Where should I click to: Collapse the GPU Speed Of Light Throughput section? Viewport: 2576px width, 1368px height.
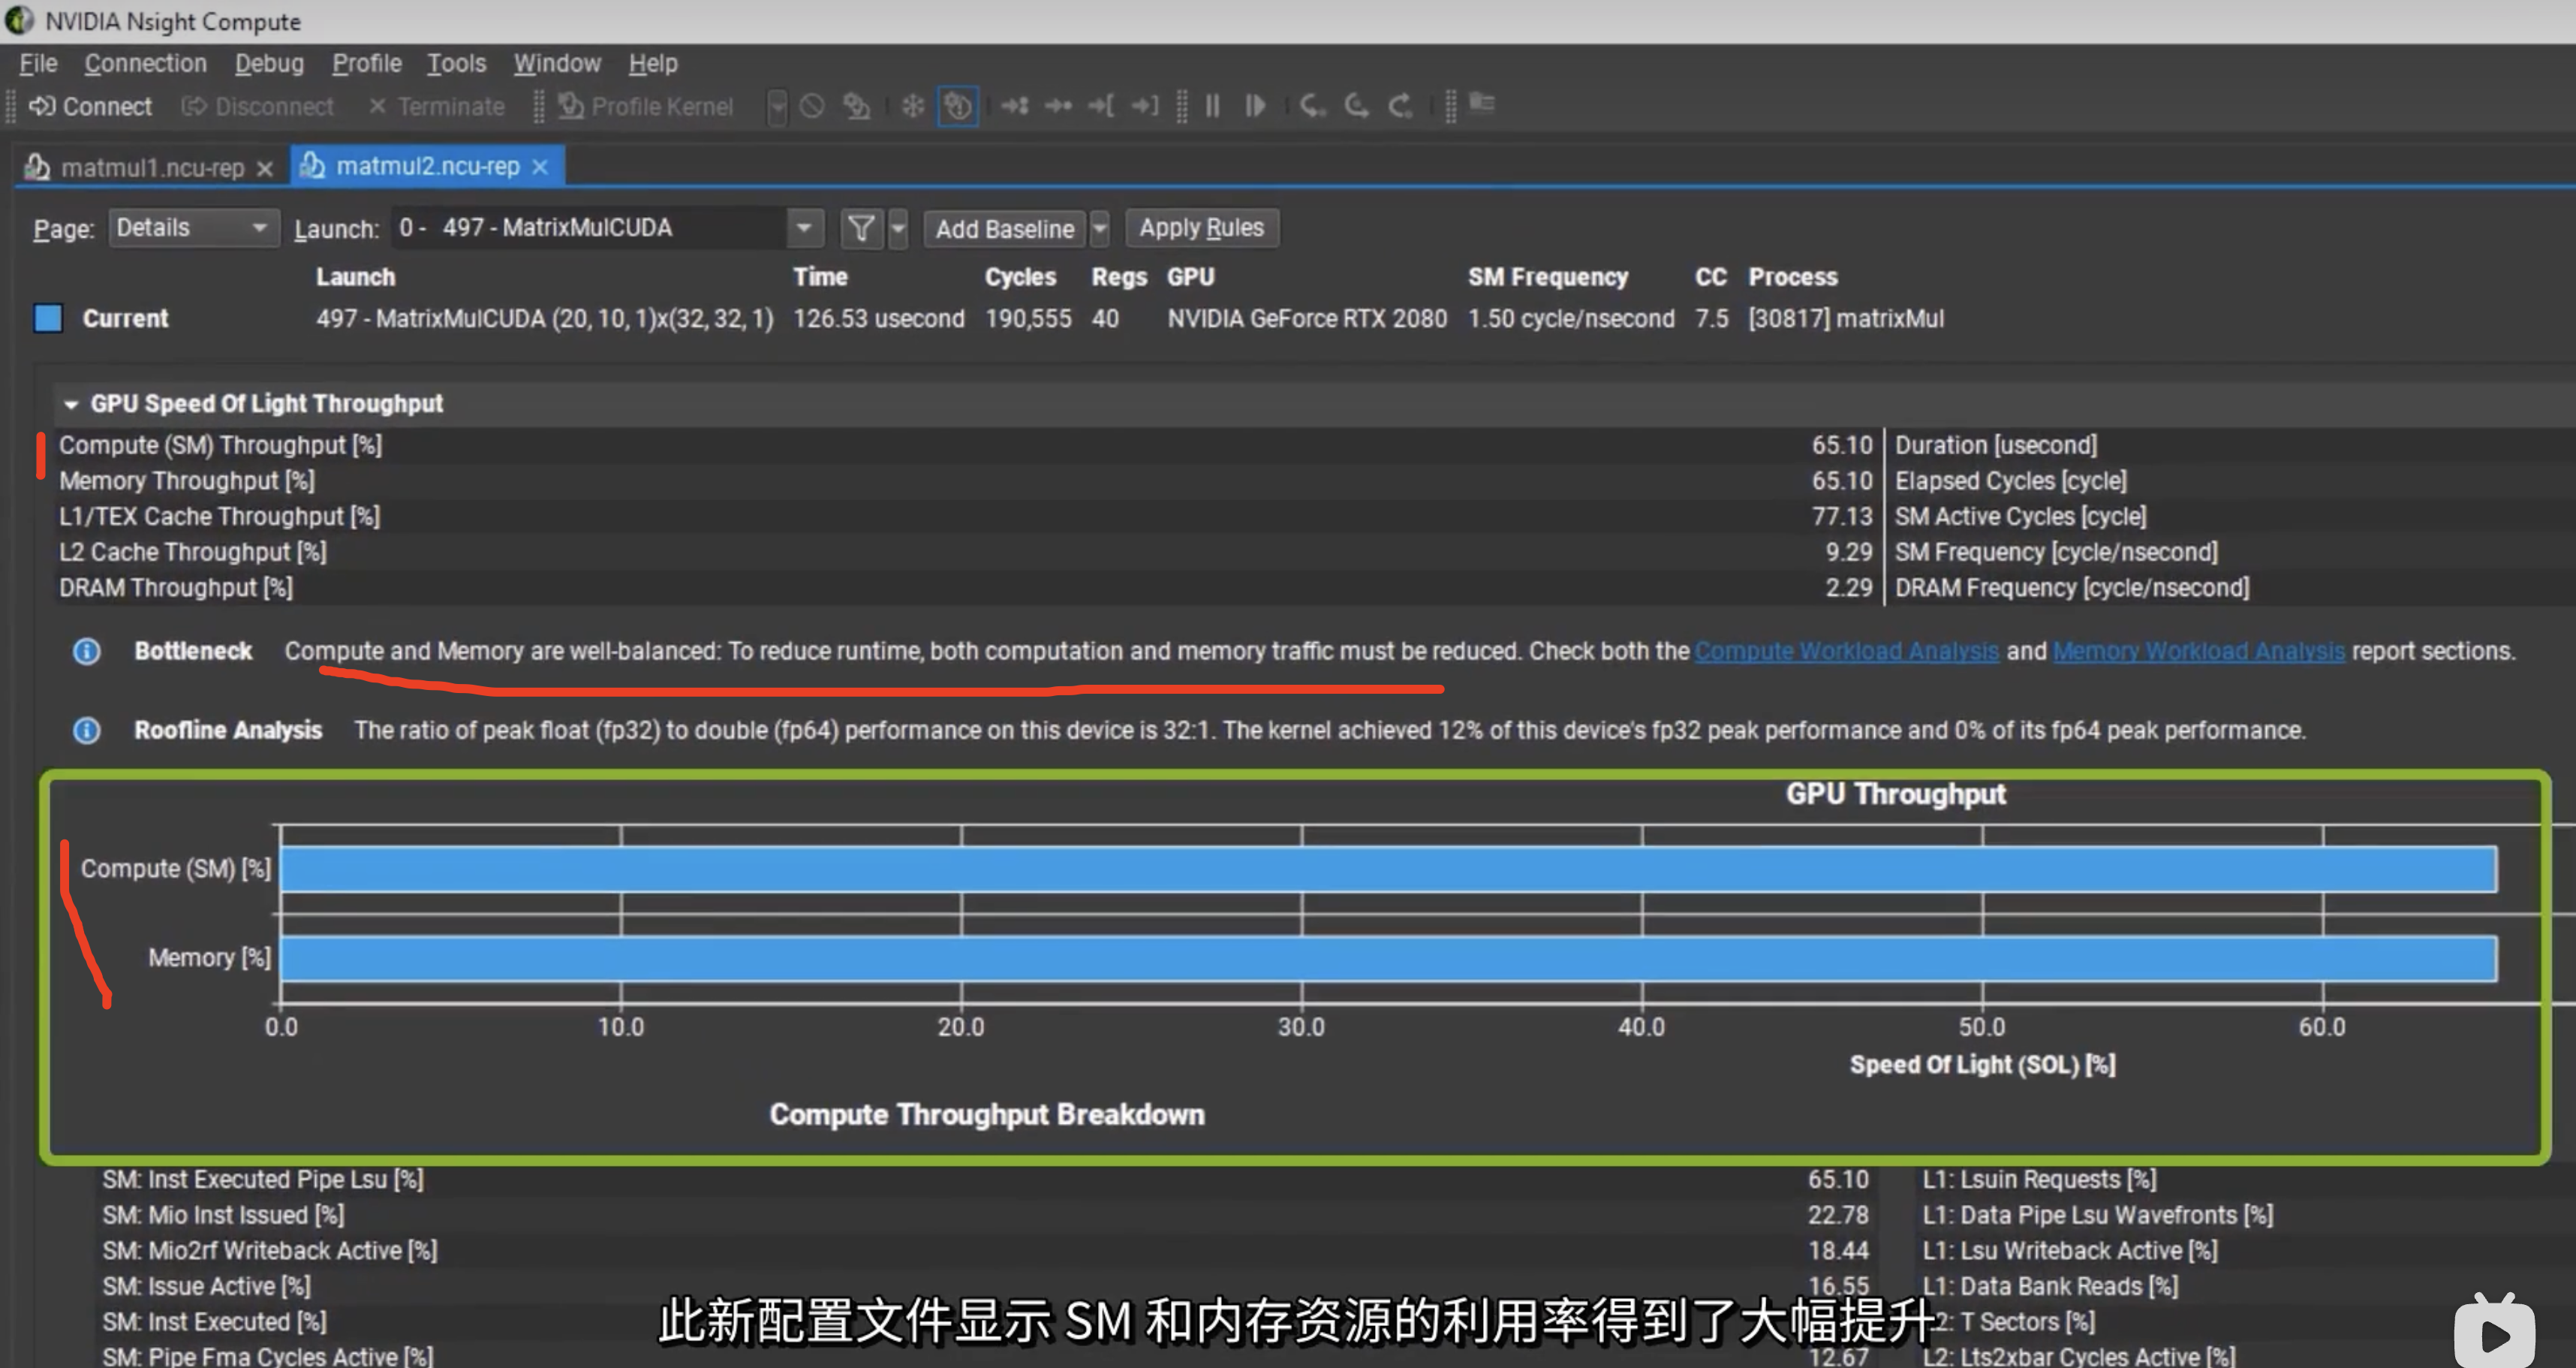pos(71,404)
